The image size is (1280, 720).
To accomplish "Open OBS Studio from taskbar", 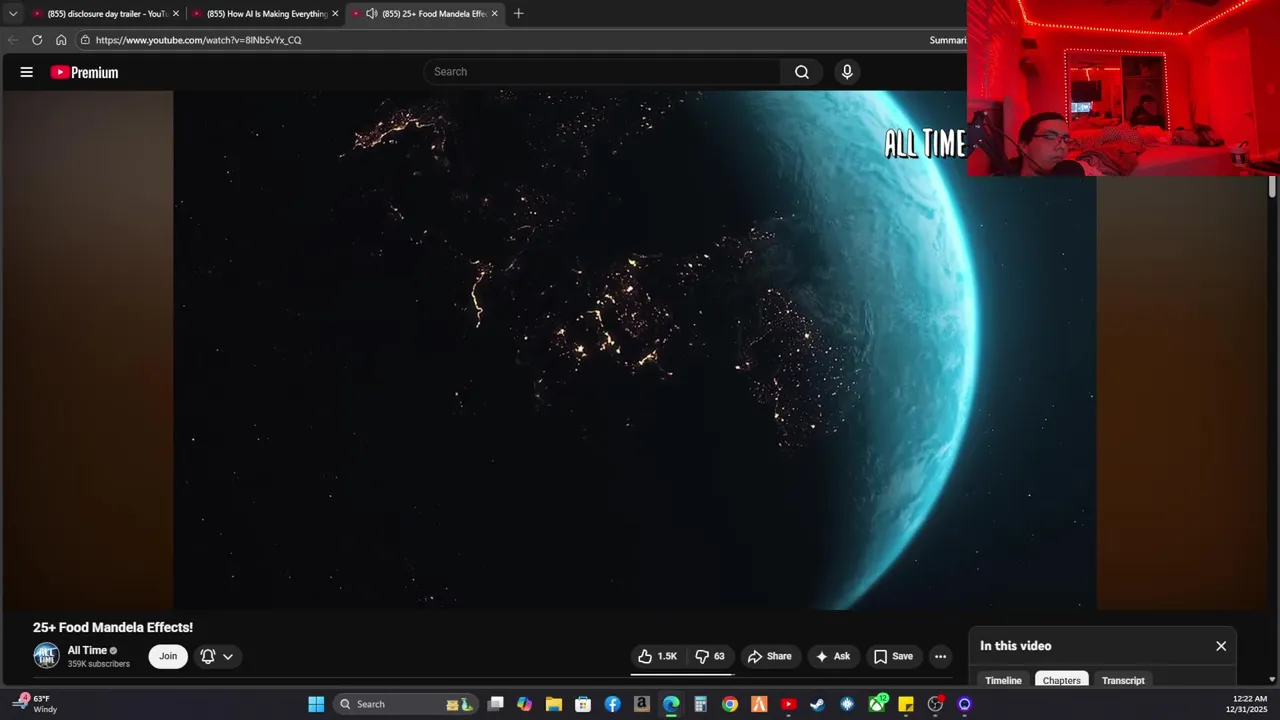I will pos(935,704).
